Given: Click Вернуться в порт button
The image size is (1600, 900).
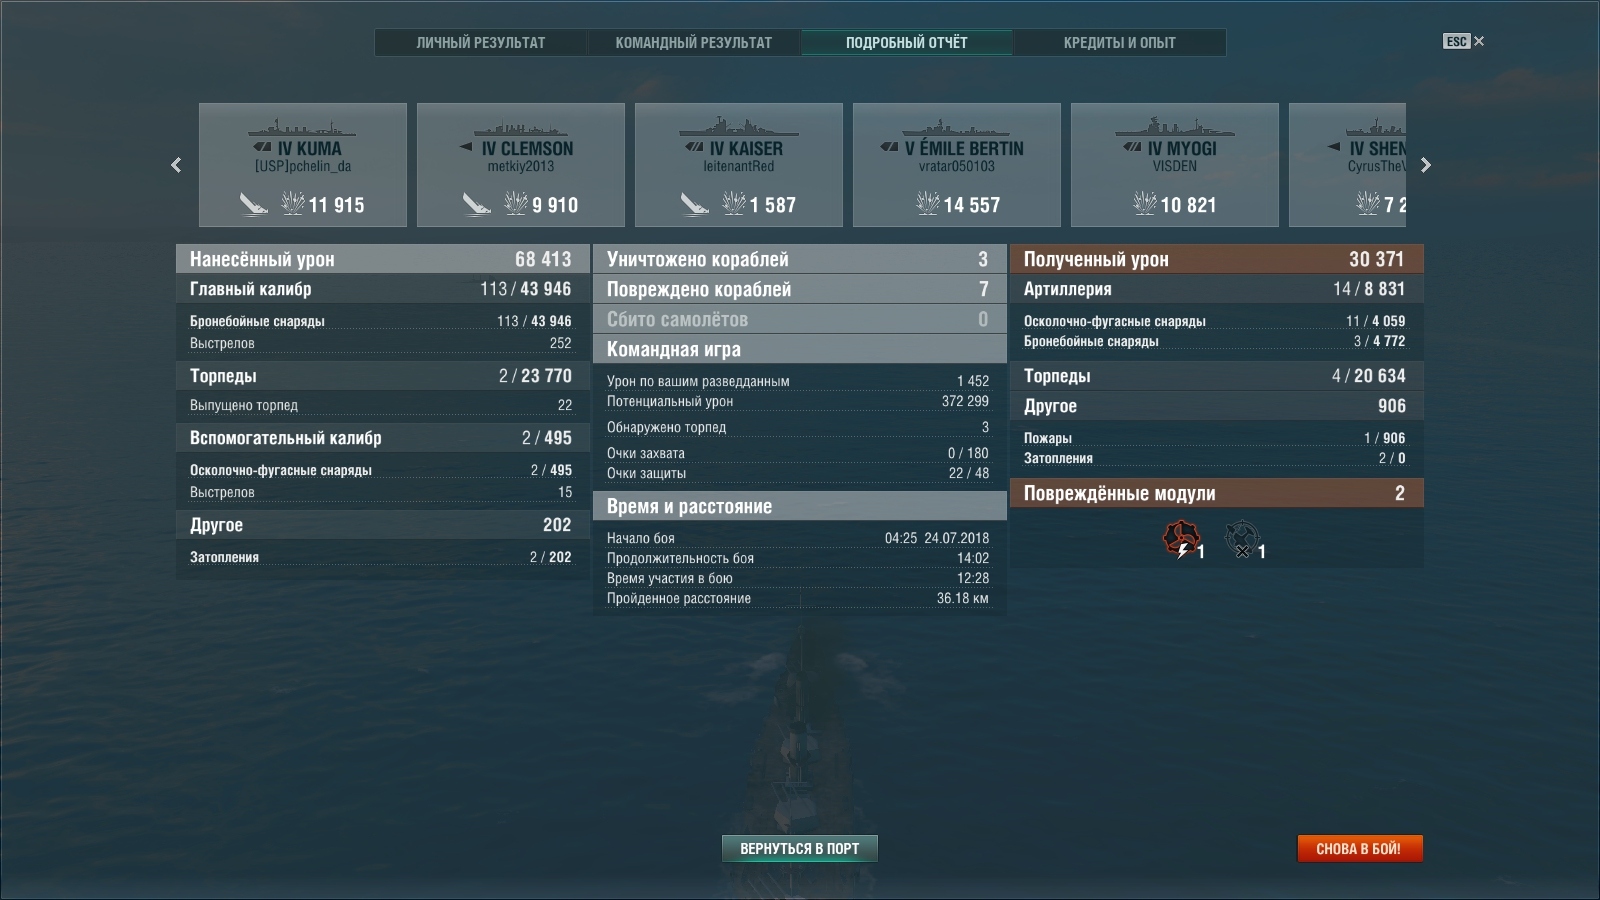Looking at the screenshot, I should 800,848.
